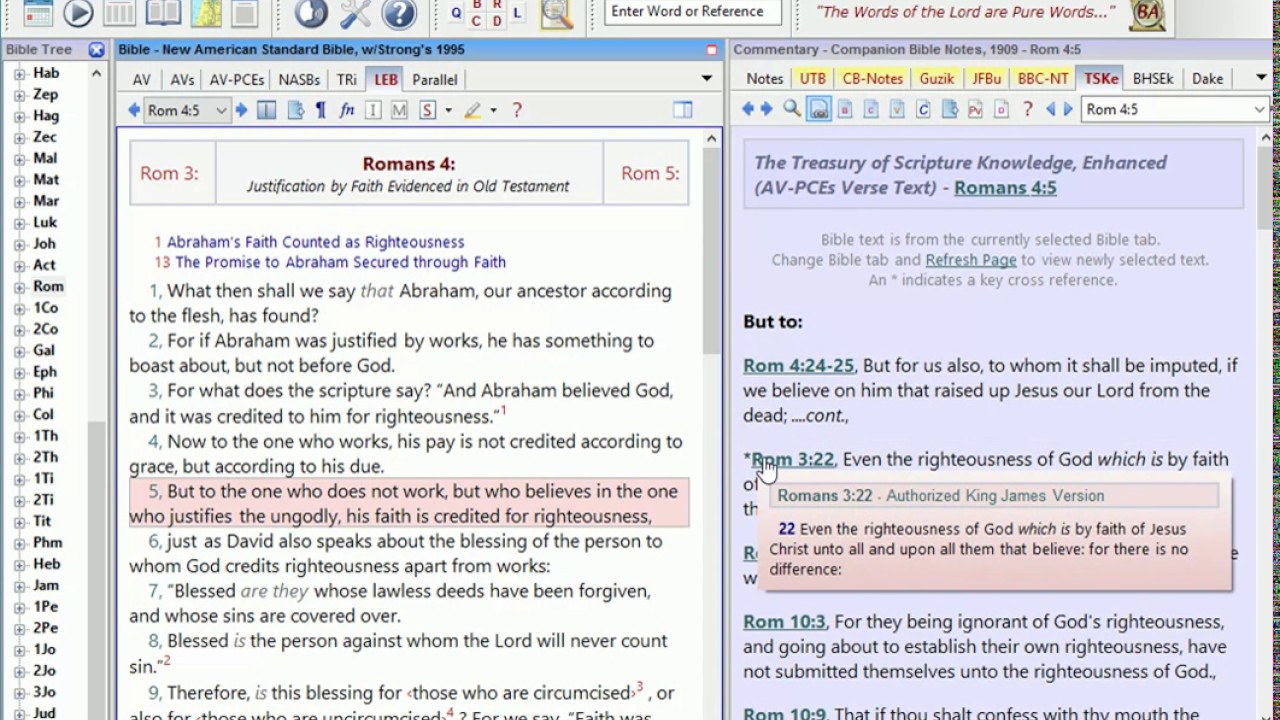Open the magnifier search Bible icon
The width and height of the screenshot is (1280, 720).
click(x=556, y=13)
